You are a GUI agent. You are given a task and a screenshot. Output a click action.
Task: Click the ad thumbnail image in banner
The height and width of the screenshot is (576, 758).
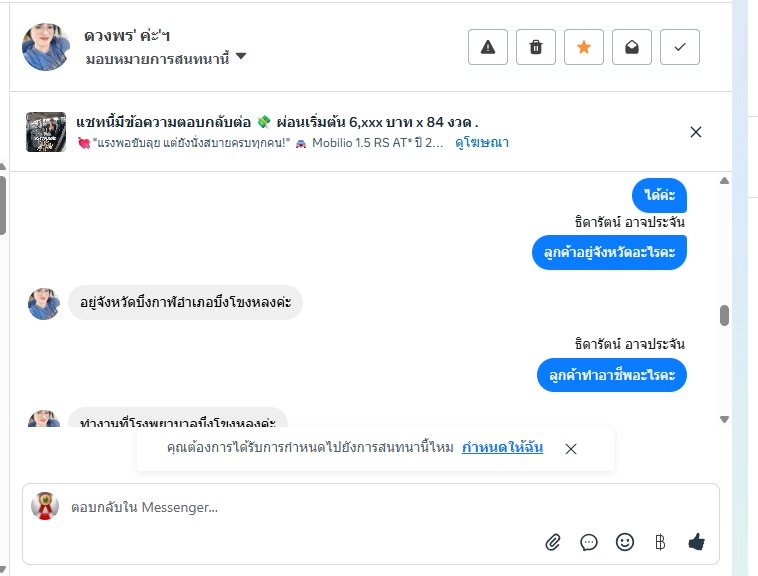46,132
